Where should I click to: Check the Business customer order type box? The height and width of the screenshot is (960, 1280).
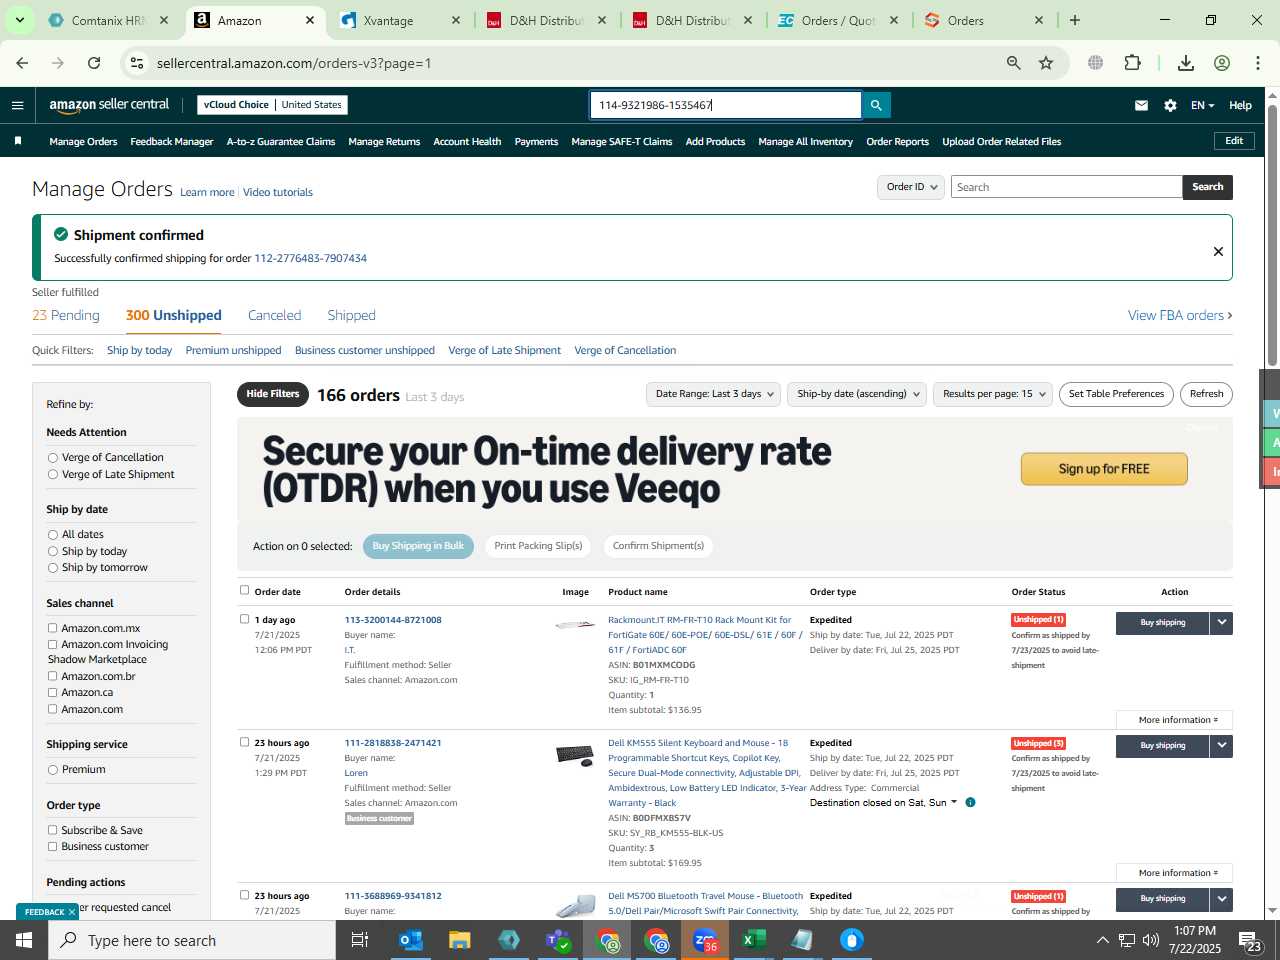pos(52,846)
